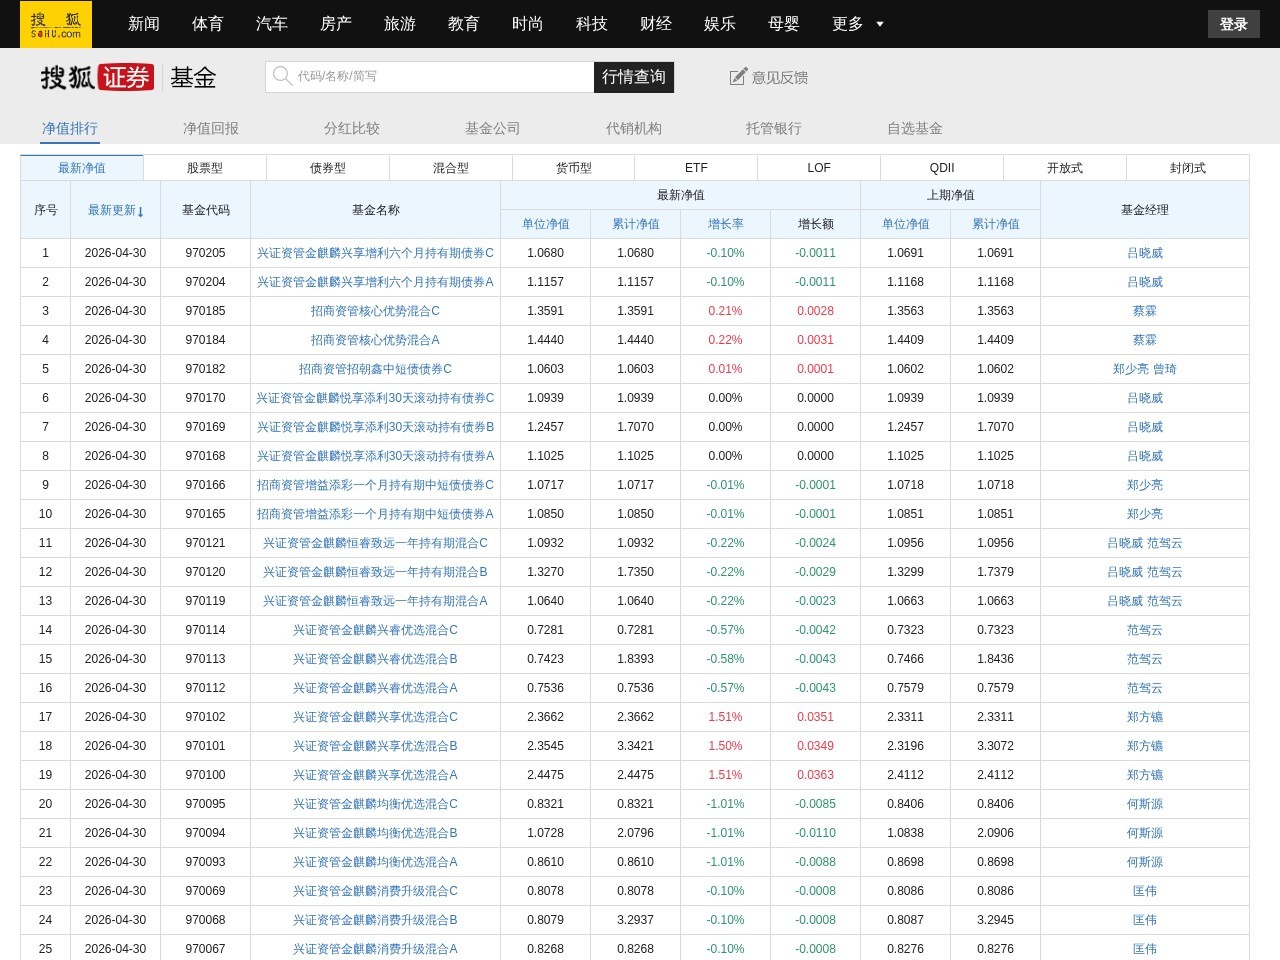Switch to 基金公司 tab
This screenshot has height=960, width=1280.
pos(493,128)
